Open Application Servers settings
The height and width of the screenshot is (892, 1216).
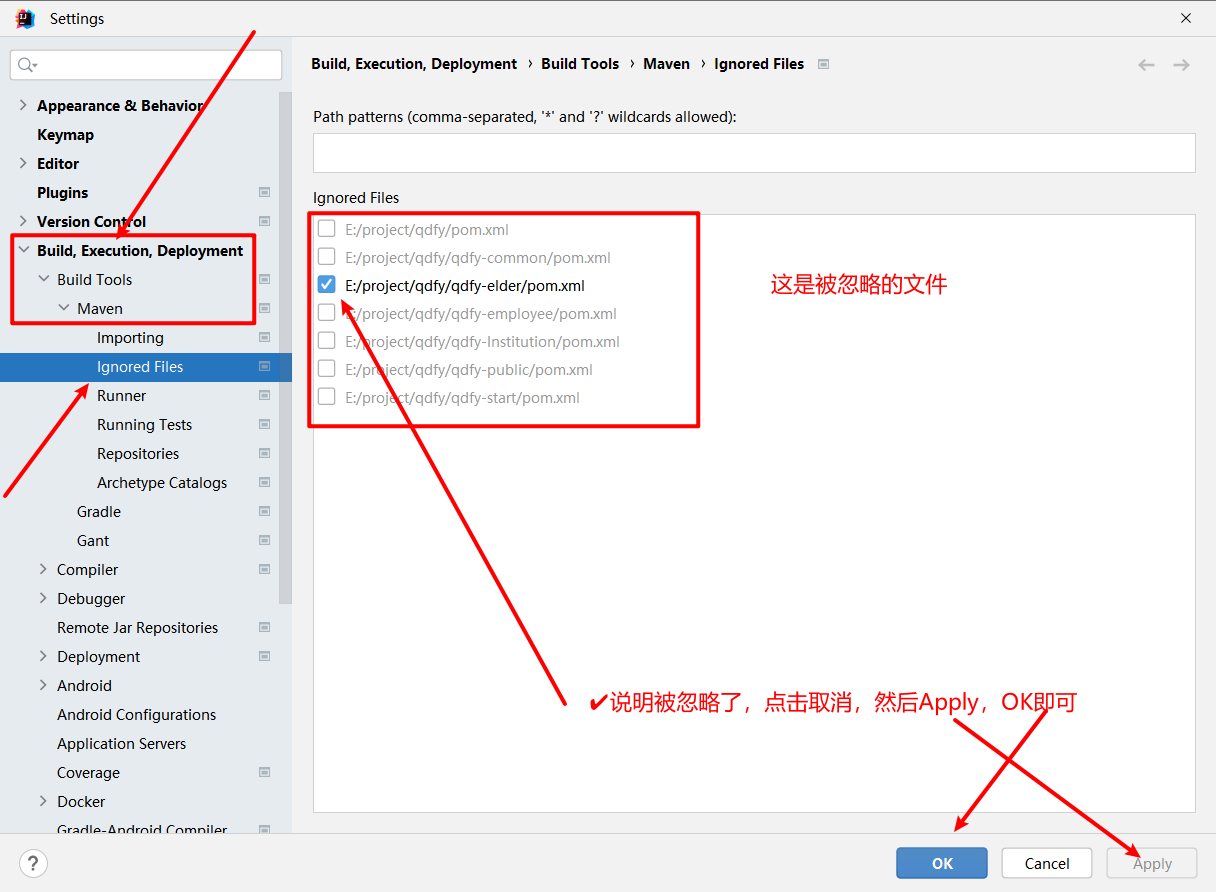(x=121, y=743)
